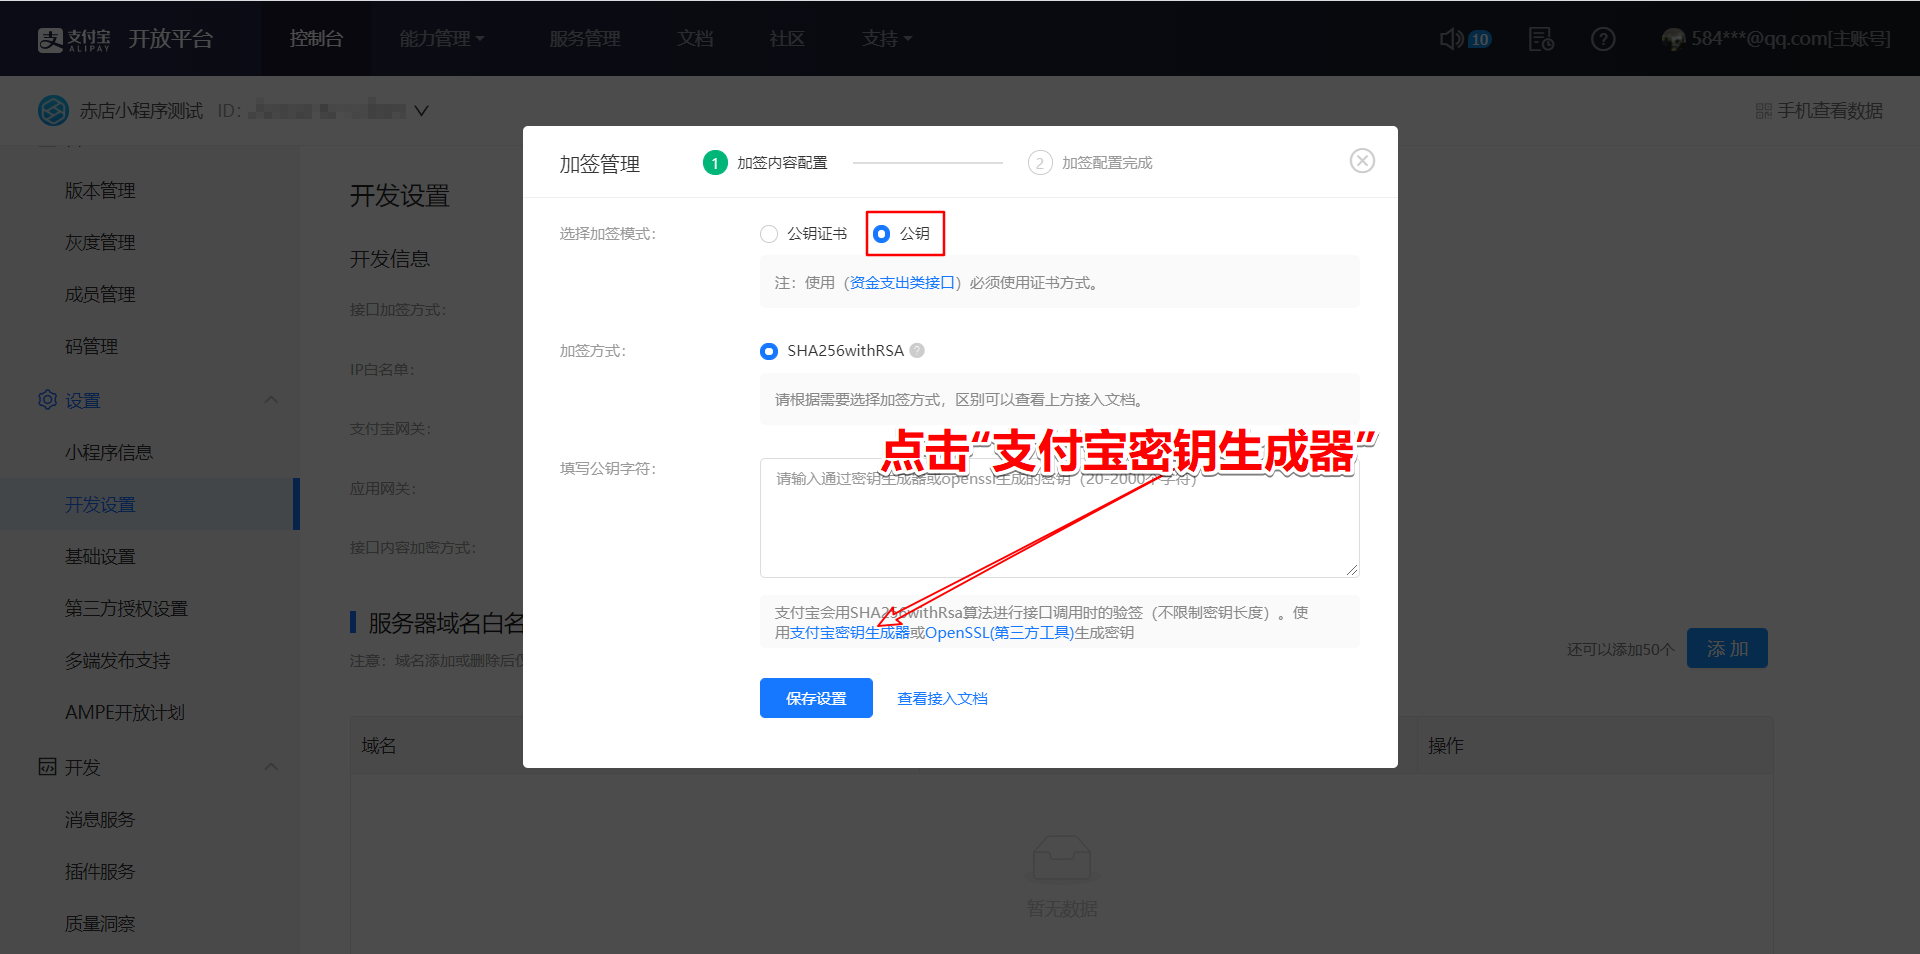This screenshot has width=1920, height=954.
Task: Click the OpenSSL(第三方工具) link
Action: coord(999,633)
